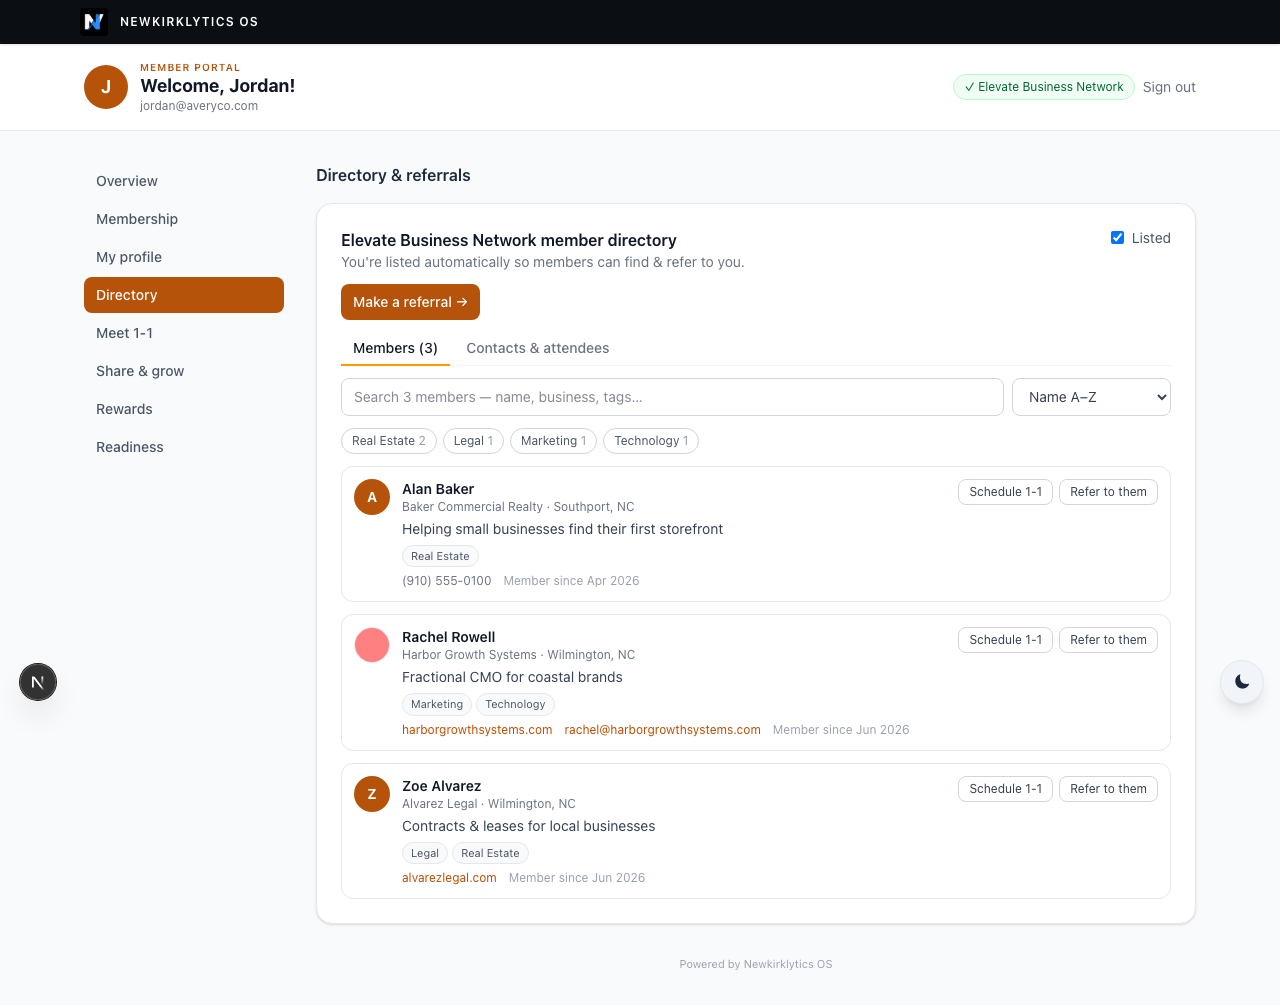This screenshot has height=1005, width=1280.
Task: Select the Members (3) tab
Action: point(395,348)
